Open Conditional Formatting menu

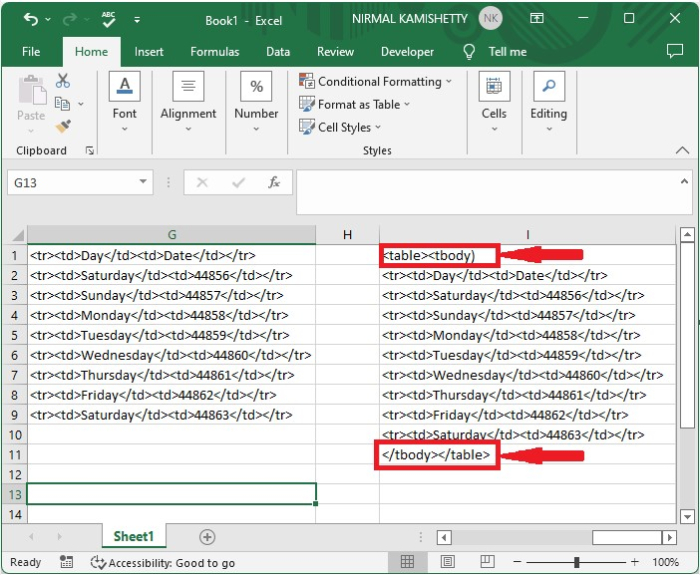click(x=375, y=82)
